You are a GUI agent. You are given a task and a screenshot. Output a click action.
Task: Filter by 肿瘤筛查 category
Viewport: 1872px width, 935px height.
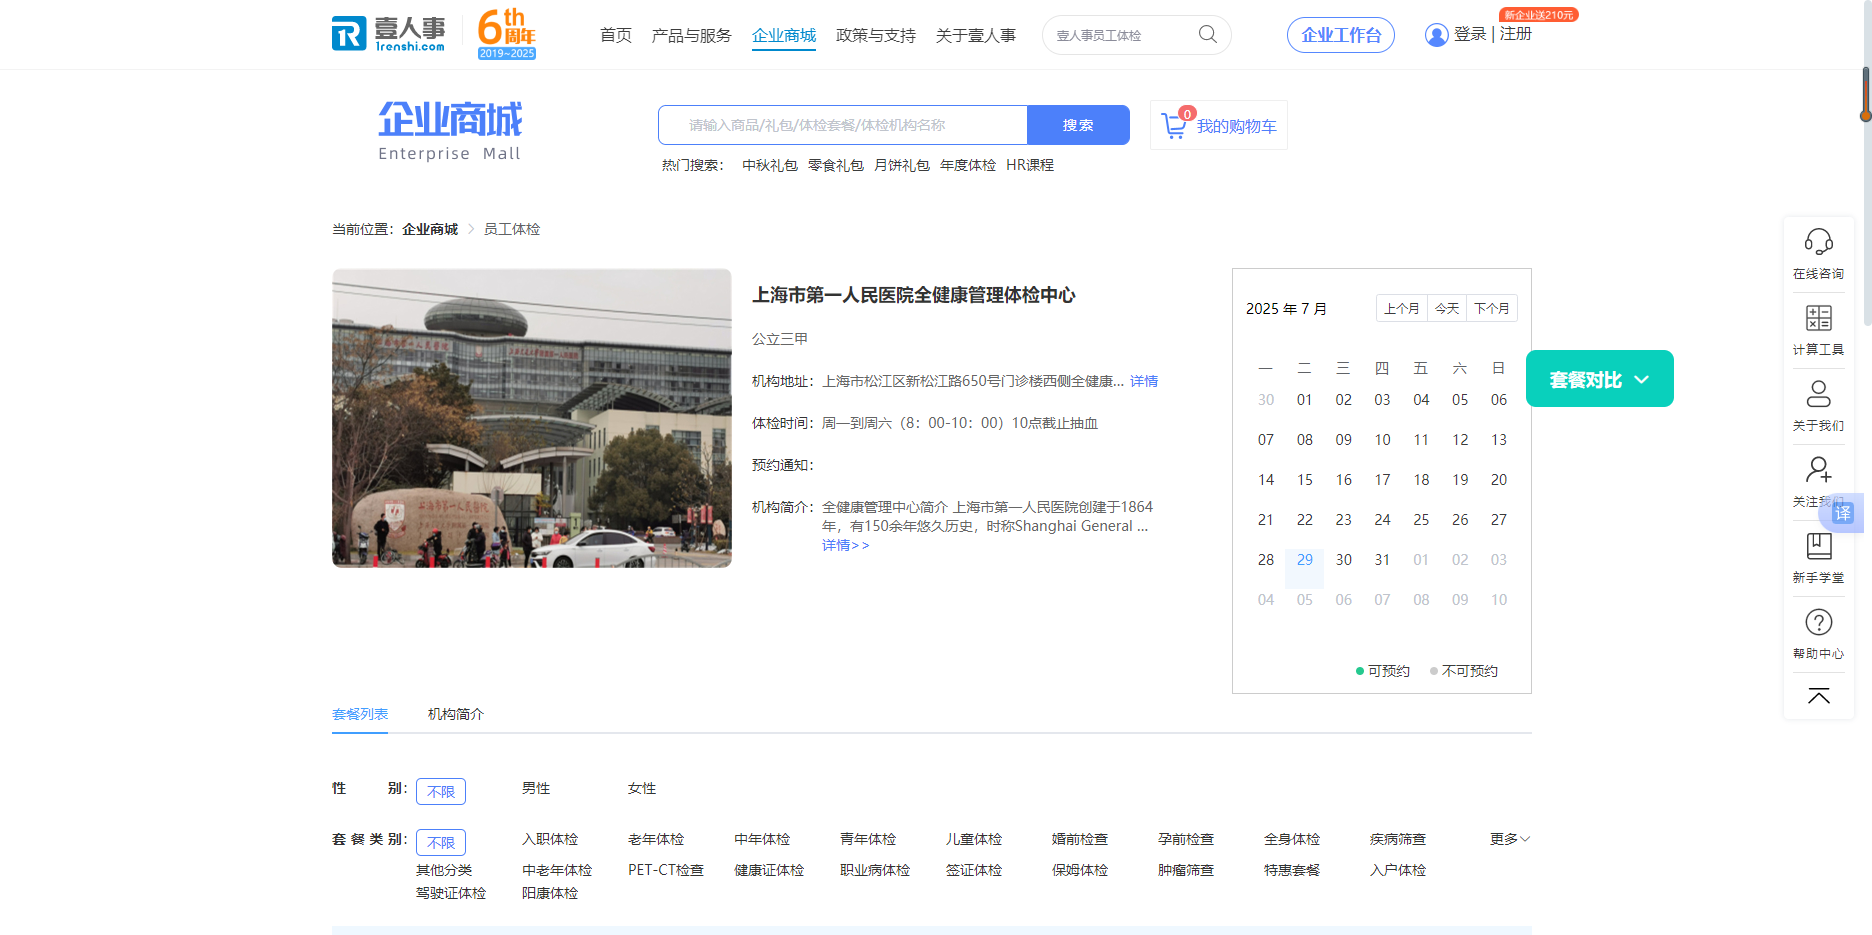[x=1186, y=870]
